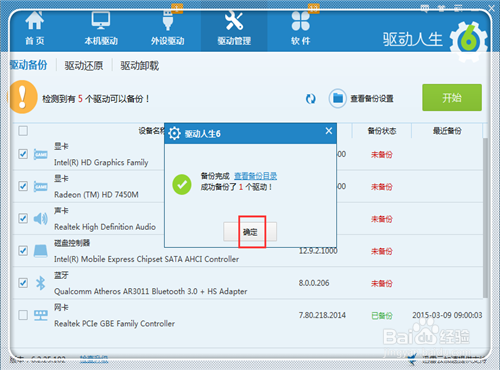The width and height of the screenshot is (500, 370).
Task: Click the blue refresh arrows icon
Action: (311, 99)
